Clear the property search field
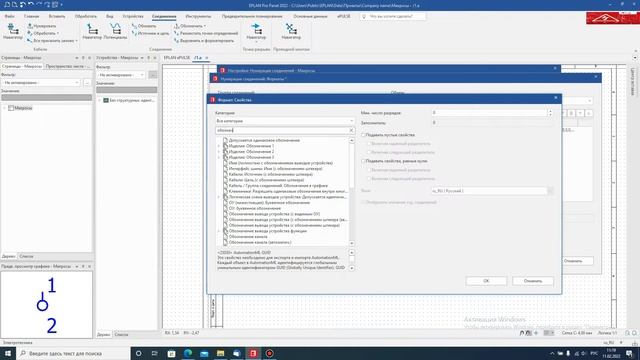The image size is (640, 360). 351,130
